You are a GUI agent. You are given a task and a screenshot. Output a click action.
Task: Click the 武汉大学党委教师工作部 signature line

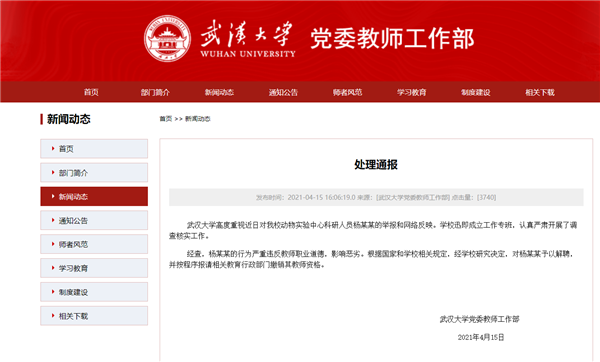click(x=479, y=319)
